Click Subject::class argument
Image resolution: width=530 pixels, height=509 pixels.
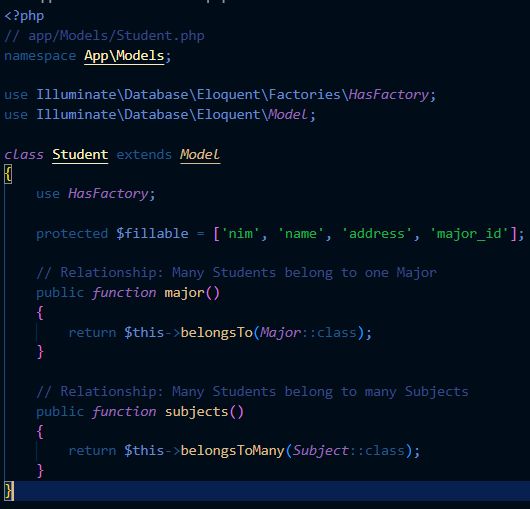(x=348, y=451)
